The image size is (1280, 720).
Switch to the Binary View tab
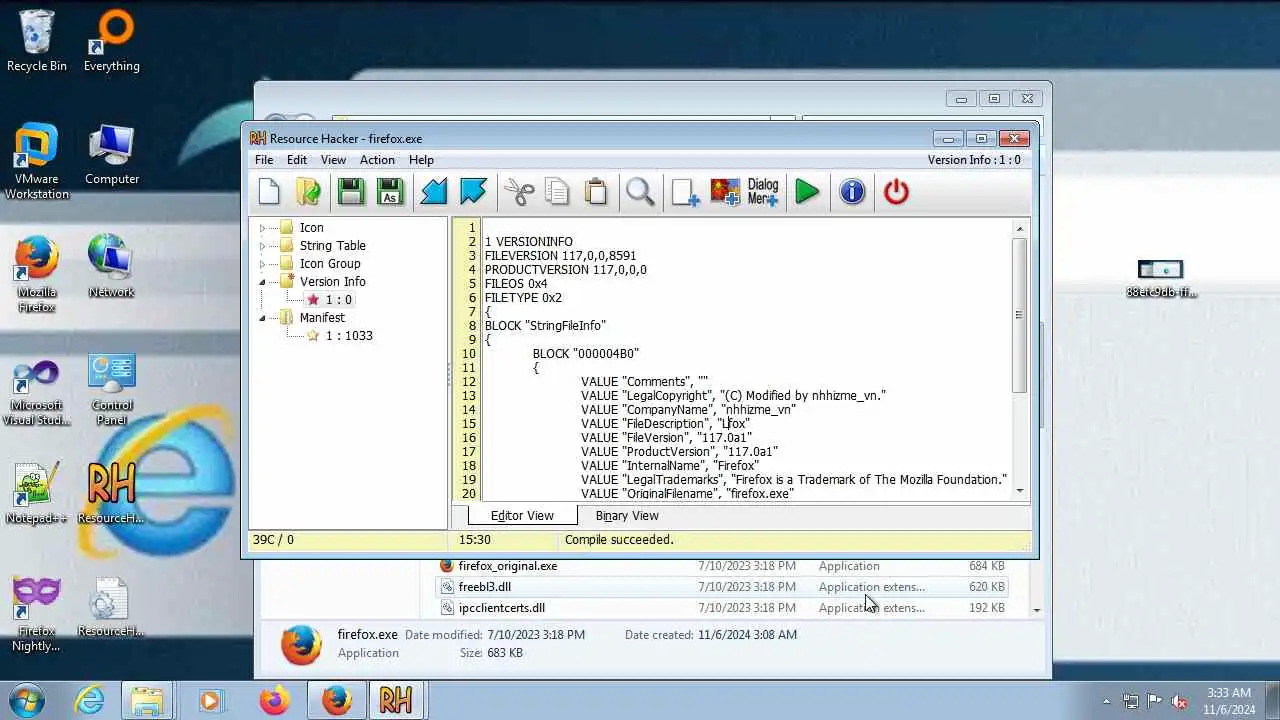pyautogui.click(x=627, y=516)
